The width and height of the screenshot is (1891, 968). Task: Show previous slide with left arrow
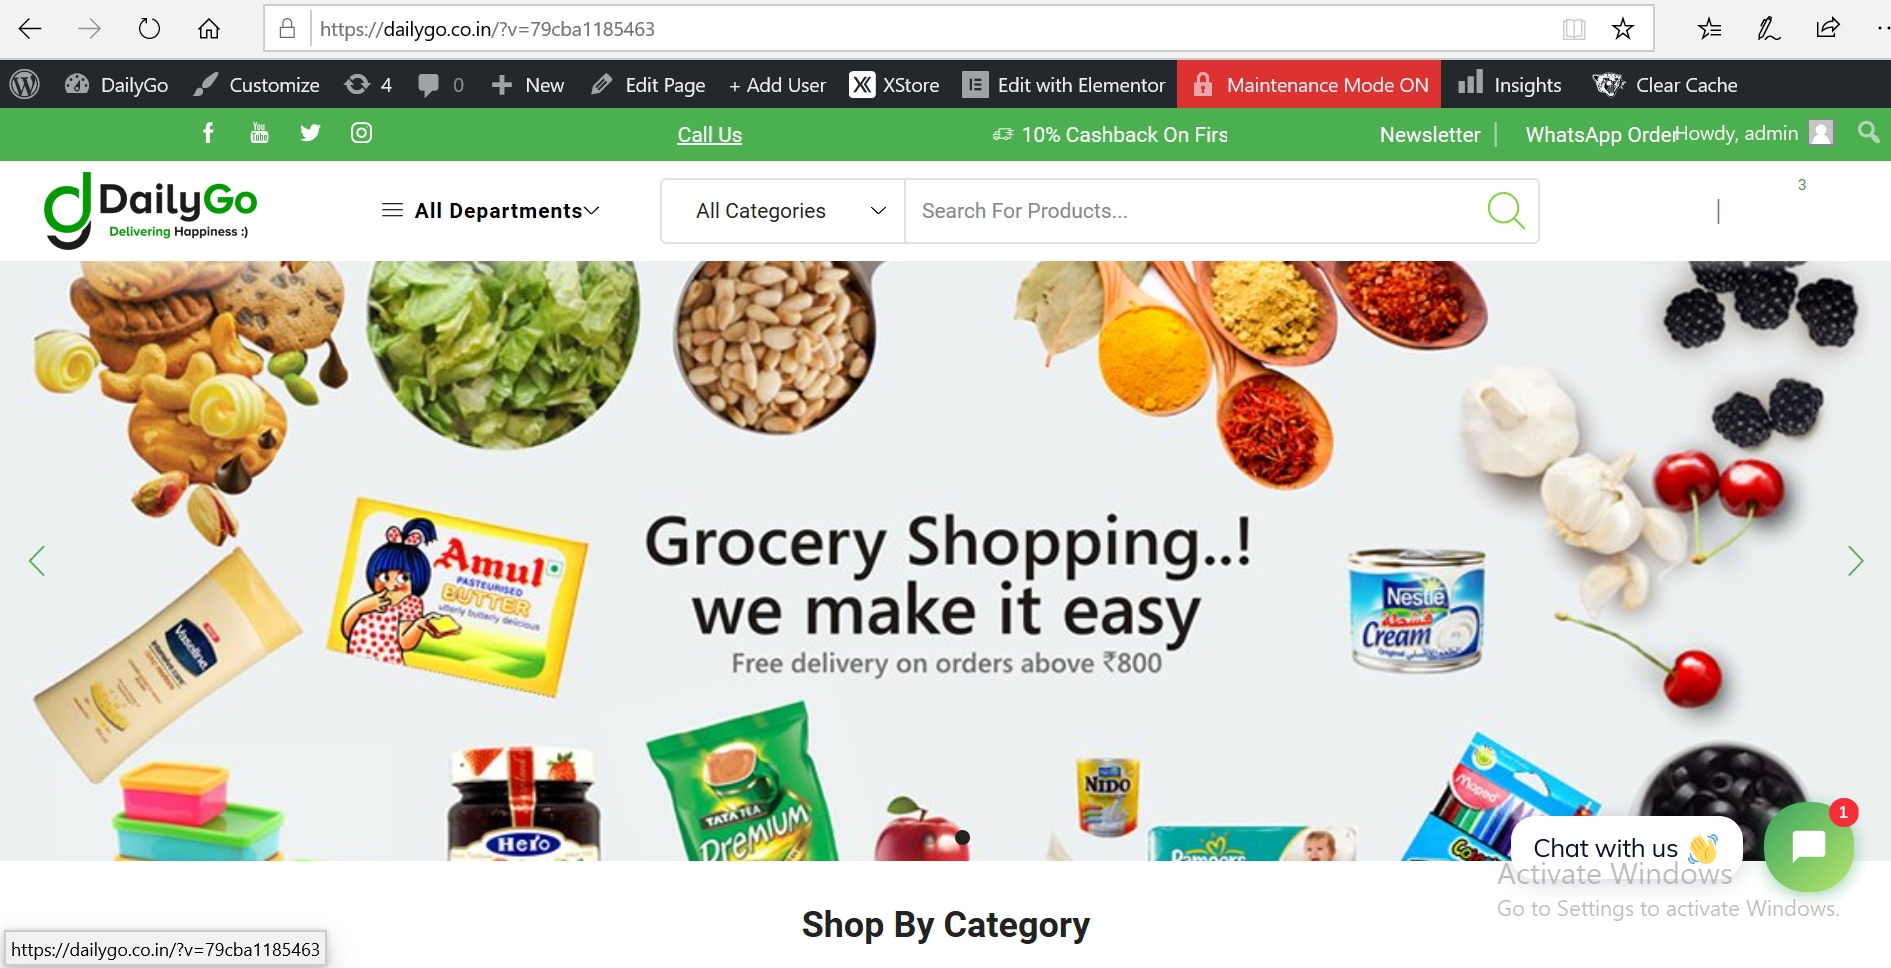(x=37, y=561)
